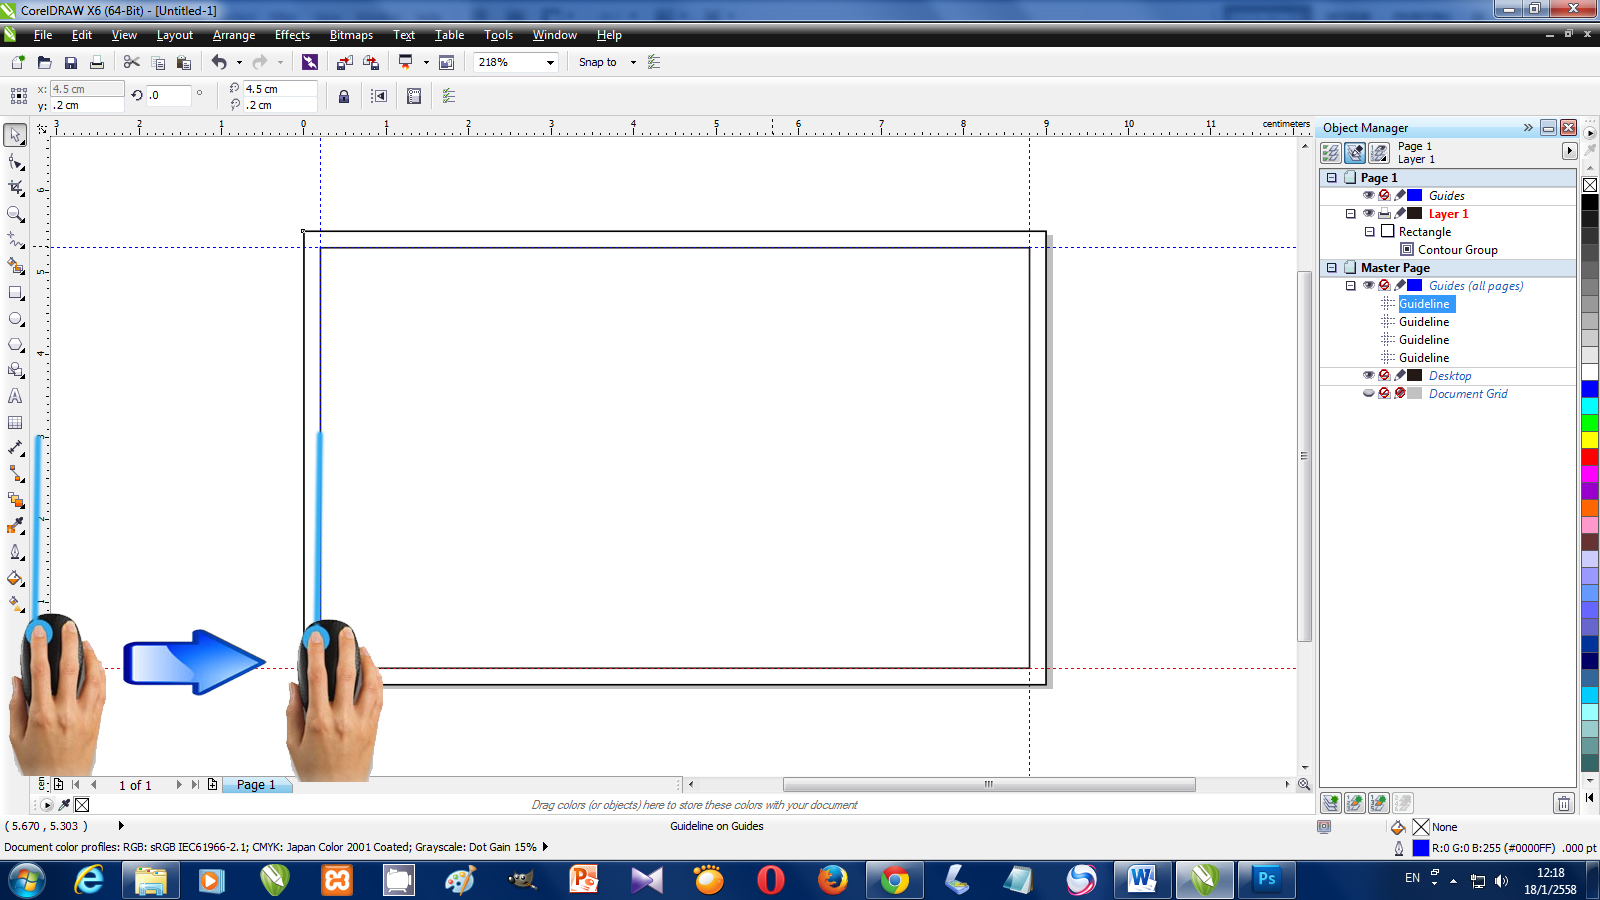The height and width of the screenshot is (900, 1600).
Task: Choose the Text tool
Action: click(16, 397)
